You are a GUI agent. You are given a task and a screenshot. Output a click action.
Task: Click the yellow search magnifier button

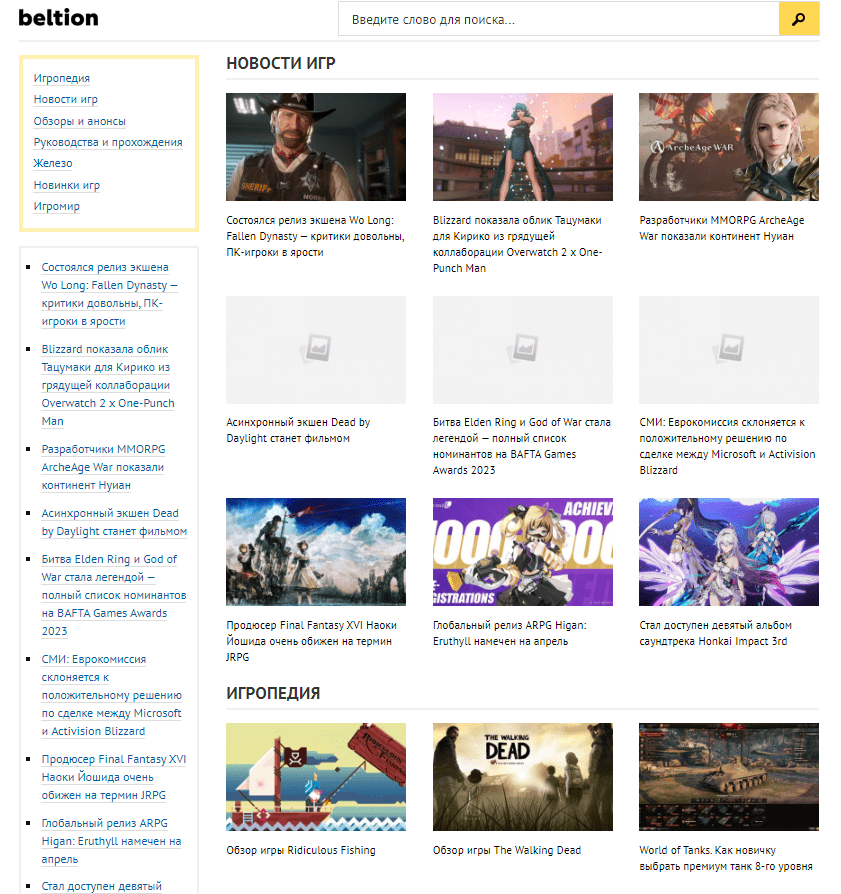pos(799,19)
